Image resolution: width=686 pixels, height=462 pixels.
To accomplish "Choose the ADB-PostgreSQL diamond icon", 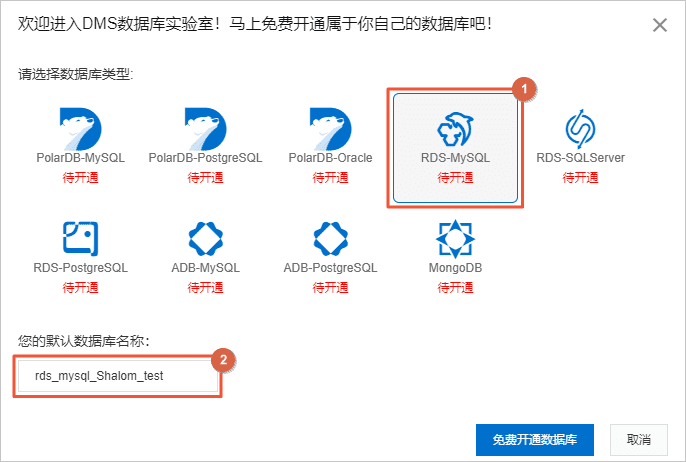I will [x=330, y=238].
